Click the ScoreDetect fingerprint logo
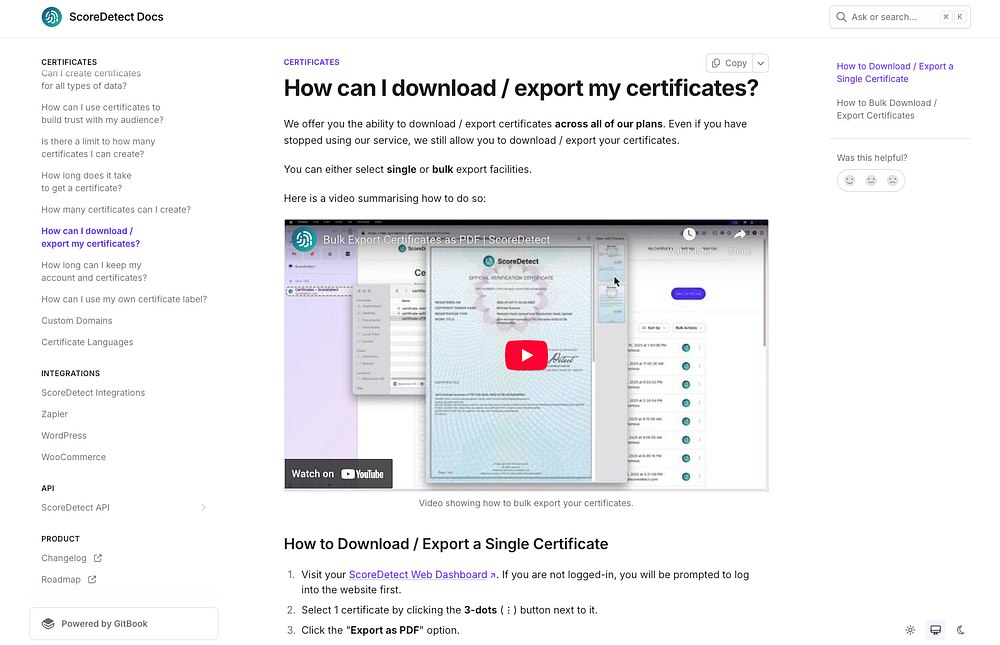Image resolution: width=1000 pixels, height=645 pixels. coord(52,17)
